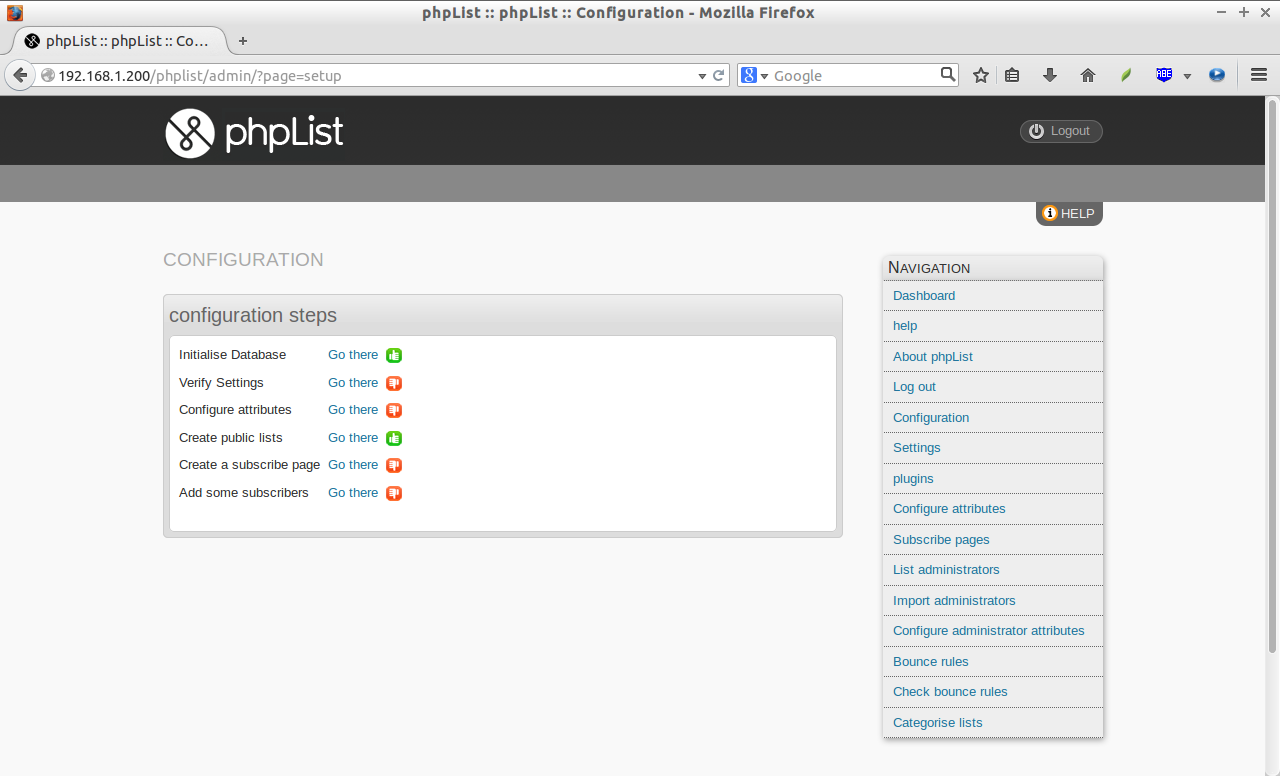Open Settings navigation item
1280x776 pixels.
(x=917, y=448)
